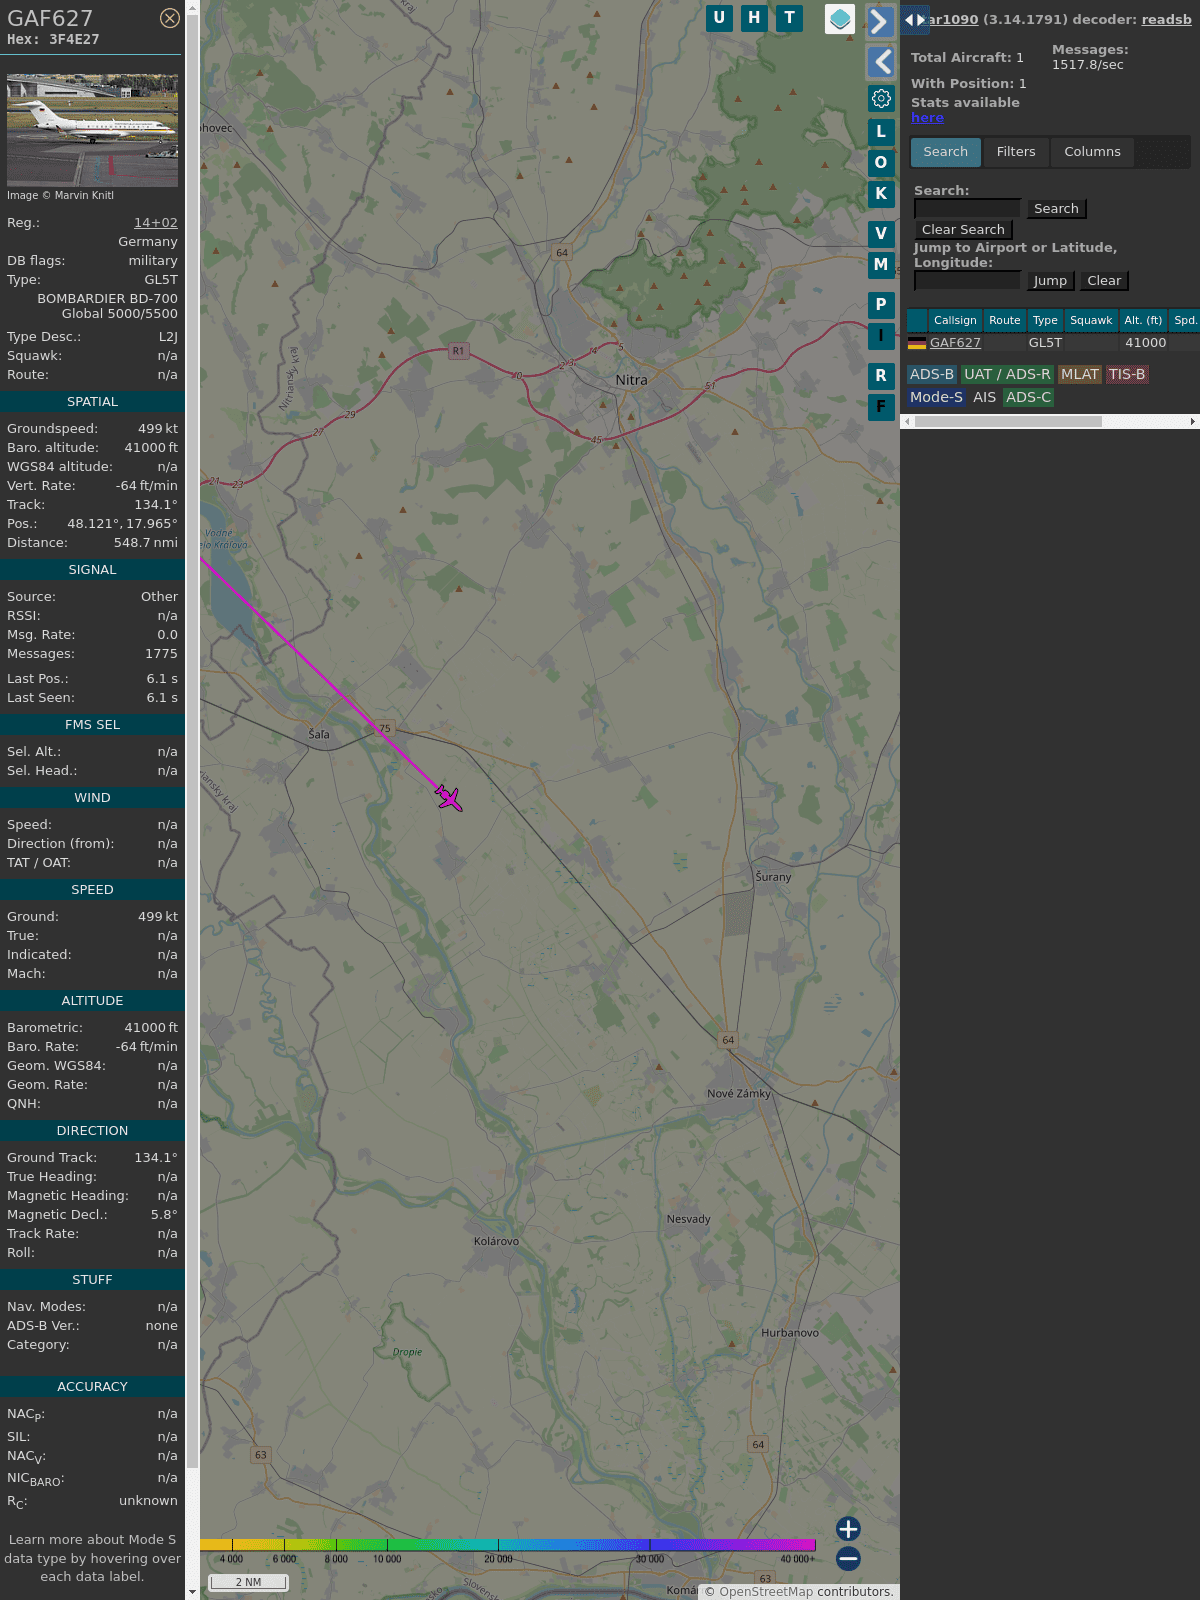Click the altitude color legend bar
This screenshot has height=1600, width=1200.
point(508,1545)
